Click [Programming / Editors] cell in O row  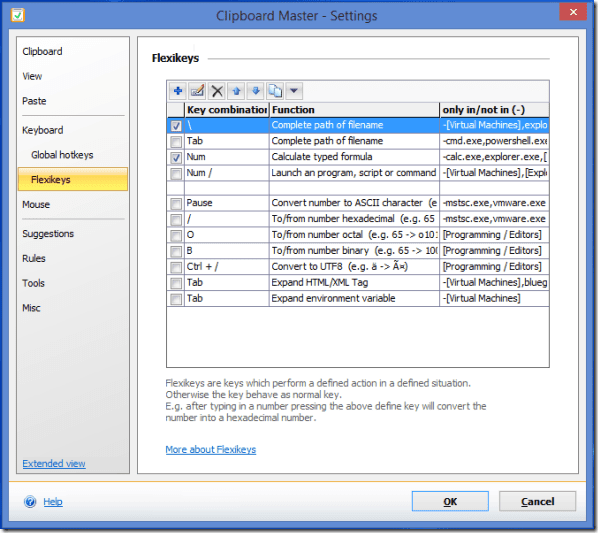tap(494, 235)
